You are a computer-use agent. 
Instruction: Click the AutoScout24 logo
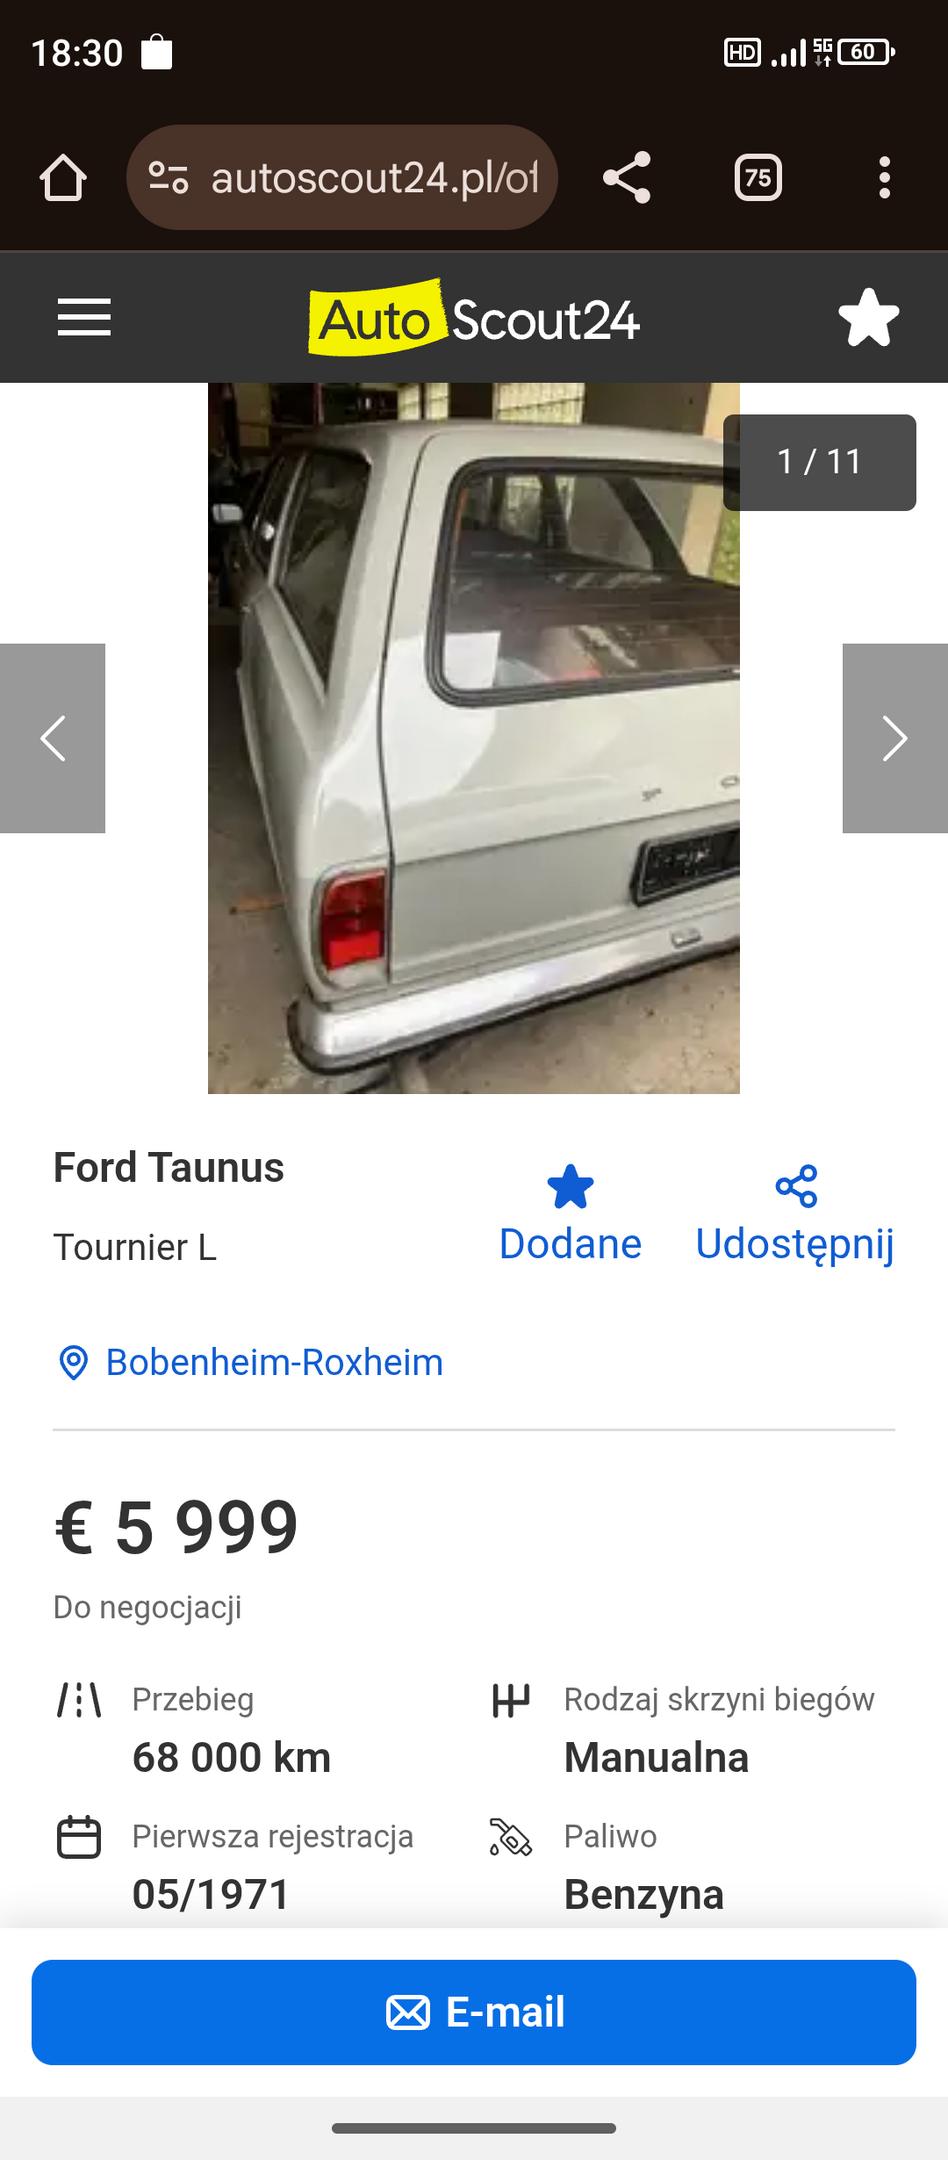click(474, 318)
